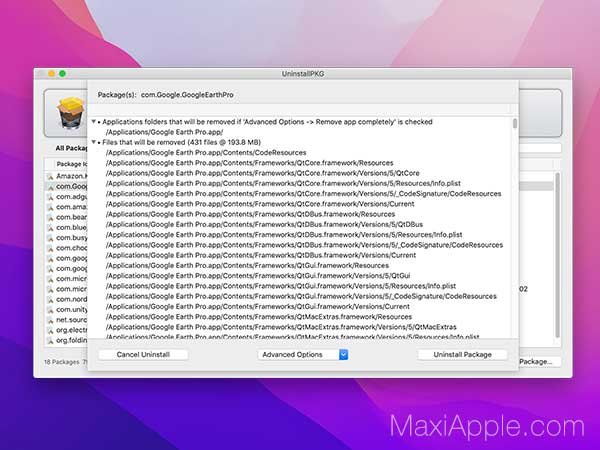600x450 pixels.
Task: Click the package icon beside com.unity row
Action: (x=50, y=310)
